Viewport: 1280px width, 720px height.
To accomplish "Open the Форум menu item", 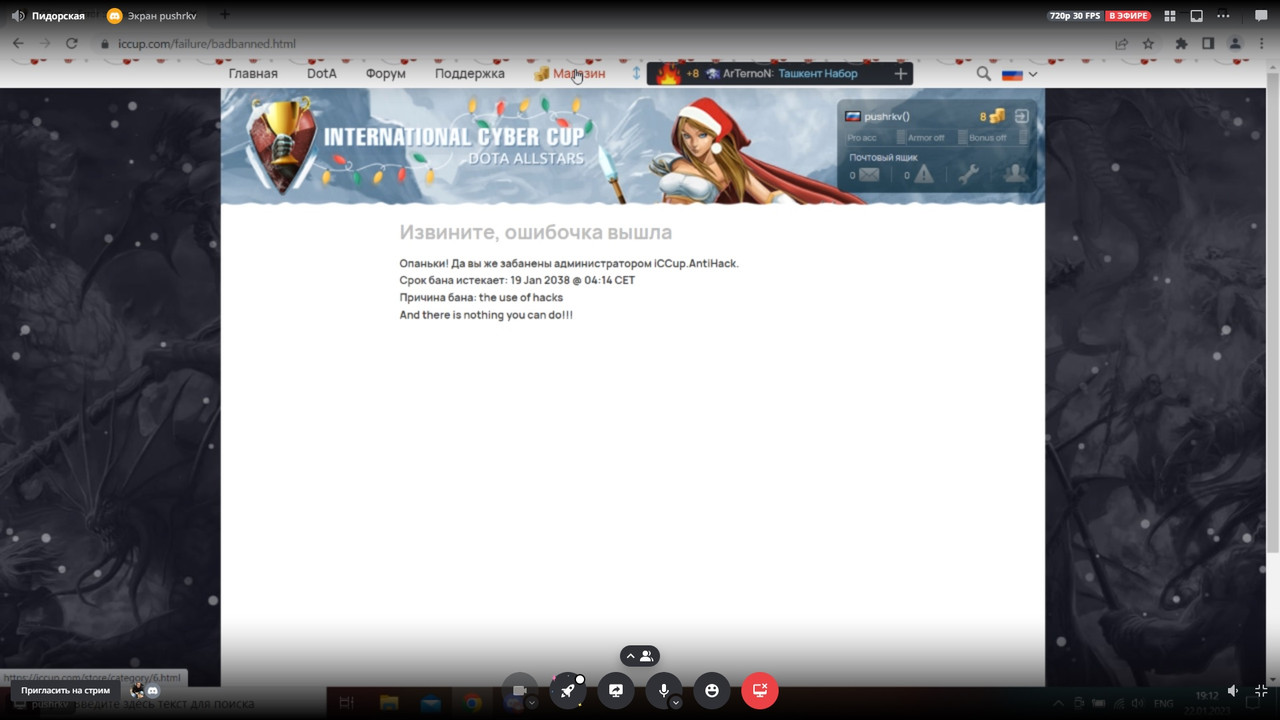I will click(386, 74).
